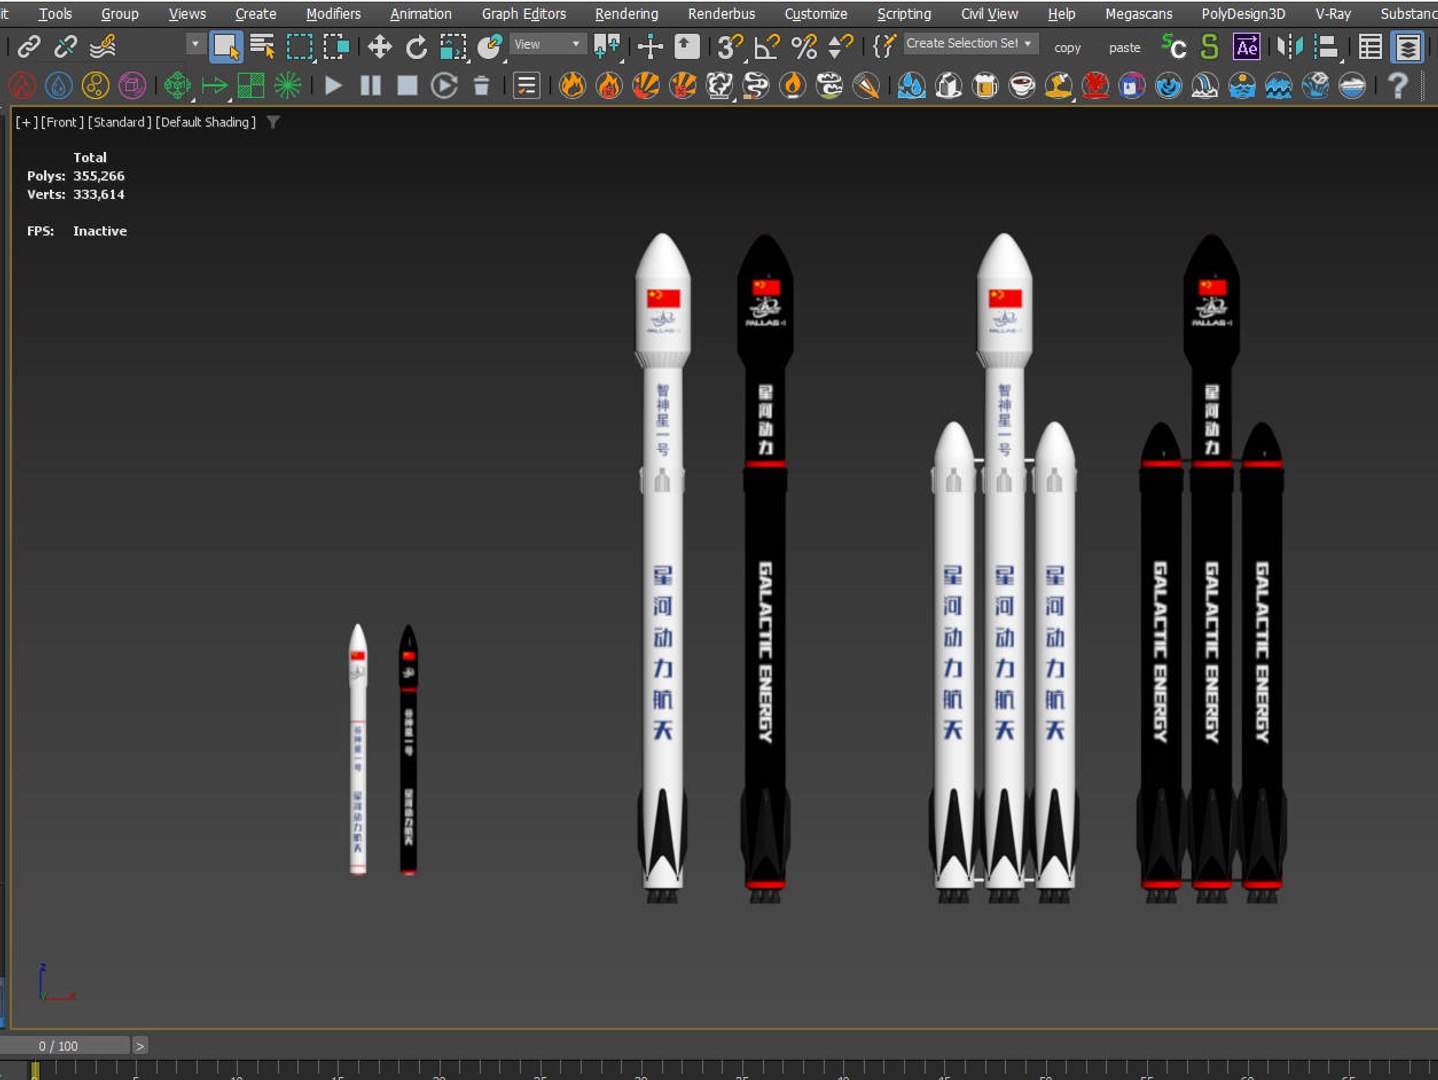Toggle Window/Crossing selection mode
The height and width of the screenshot is (1080, 1438).
coord(337,46)
